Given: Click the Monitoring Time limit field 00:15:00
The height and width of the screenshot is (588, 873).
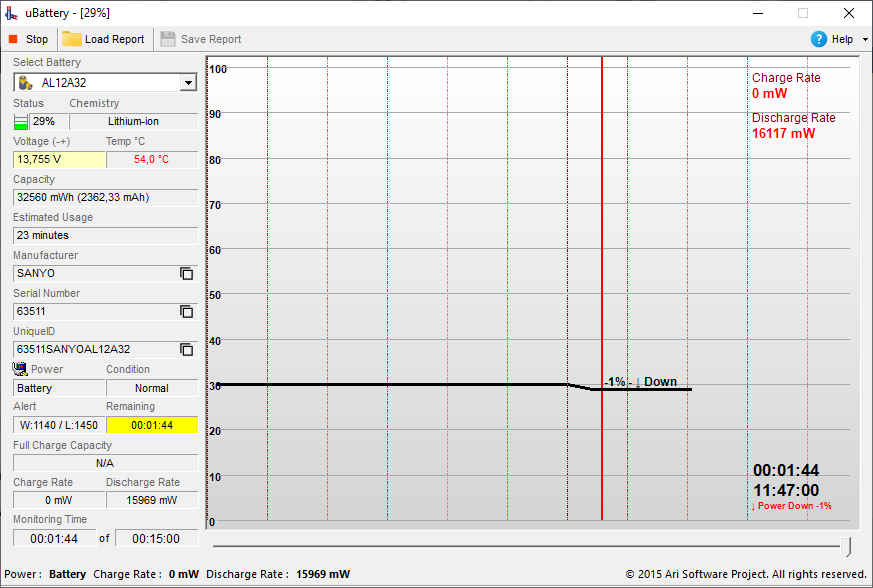Looking at the screenshot, I should pyautogui.click(x=156, y=538).
